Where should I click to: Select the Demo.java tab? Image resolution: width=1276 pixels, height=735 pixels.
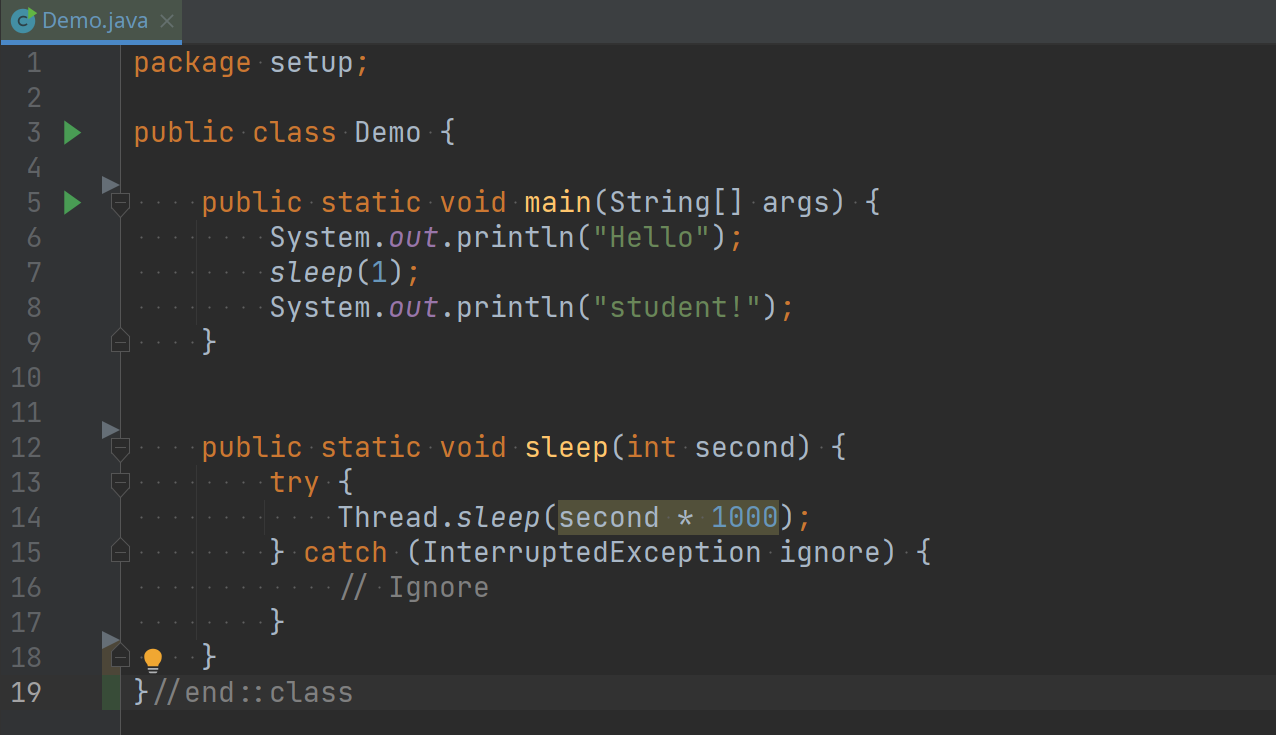tap(95, 21)
